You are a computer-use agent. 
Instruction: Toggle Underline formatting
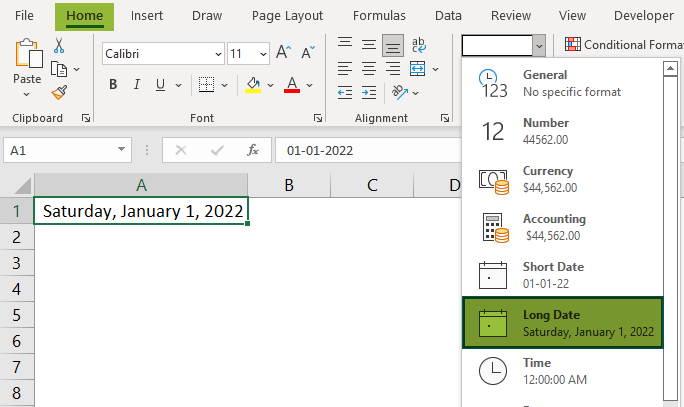pos(161,85)
